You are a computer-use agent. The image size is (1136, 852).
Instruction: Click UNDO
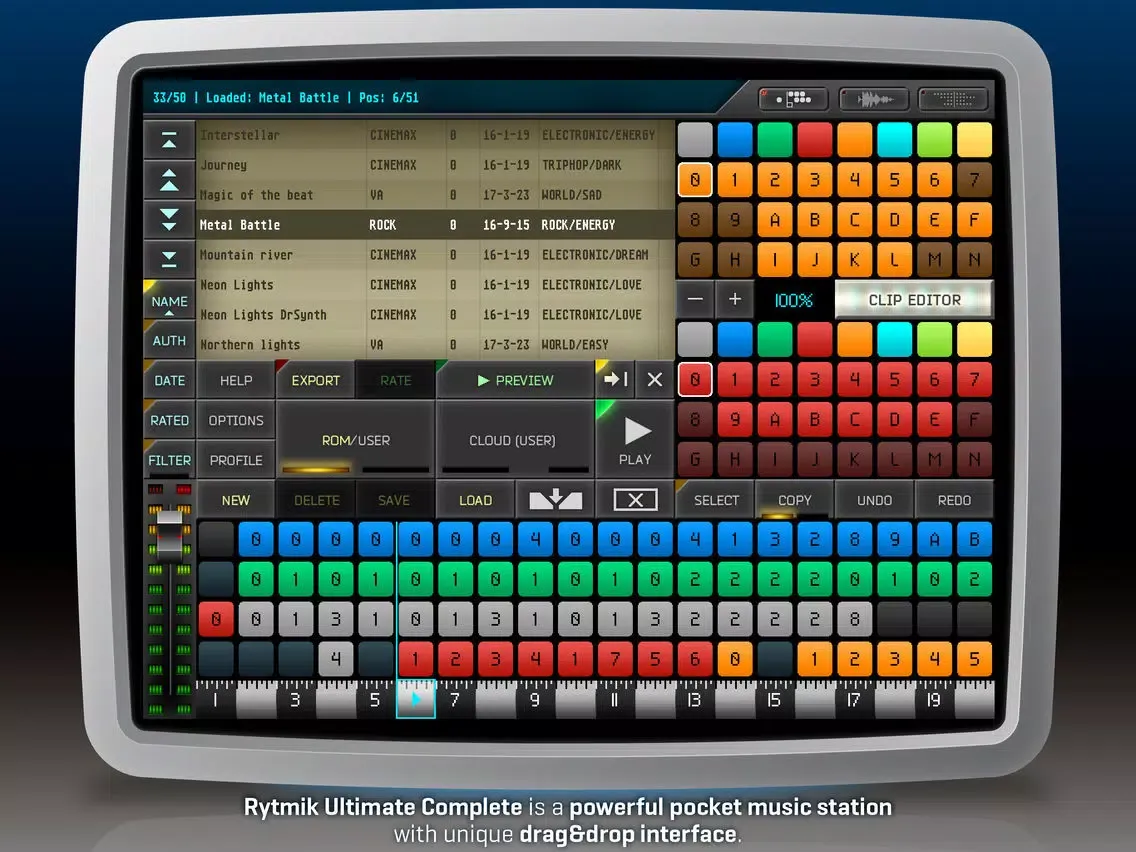click(874, 500)
